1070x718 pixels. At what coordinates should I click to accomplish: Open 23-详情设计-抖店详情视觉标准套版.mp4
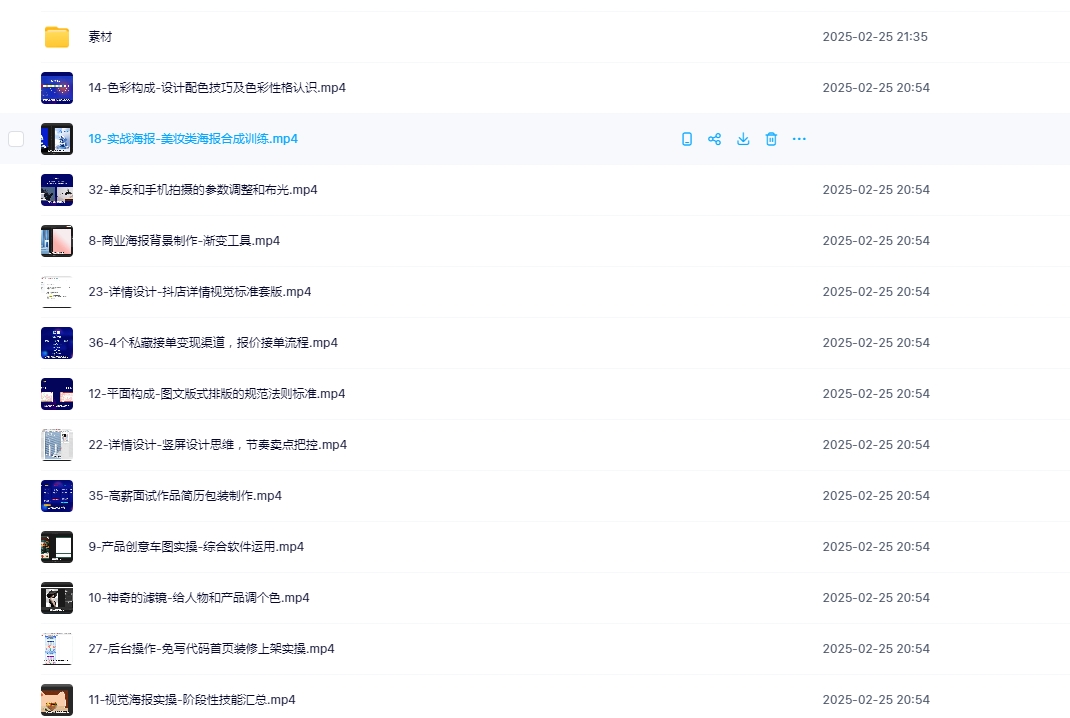(200, 292)
